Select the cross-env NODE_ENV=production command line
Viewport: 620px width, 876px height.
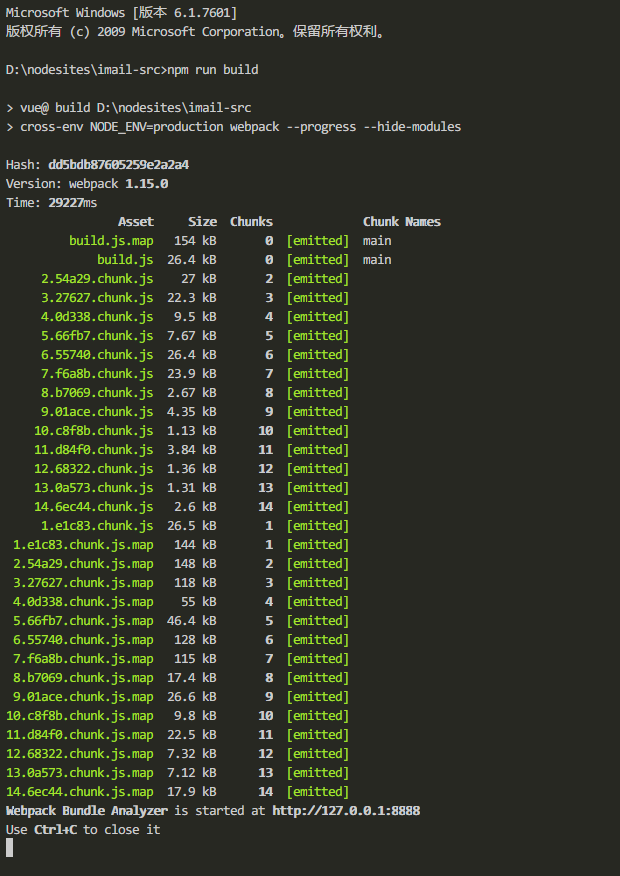(x=241, y=127)
